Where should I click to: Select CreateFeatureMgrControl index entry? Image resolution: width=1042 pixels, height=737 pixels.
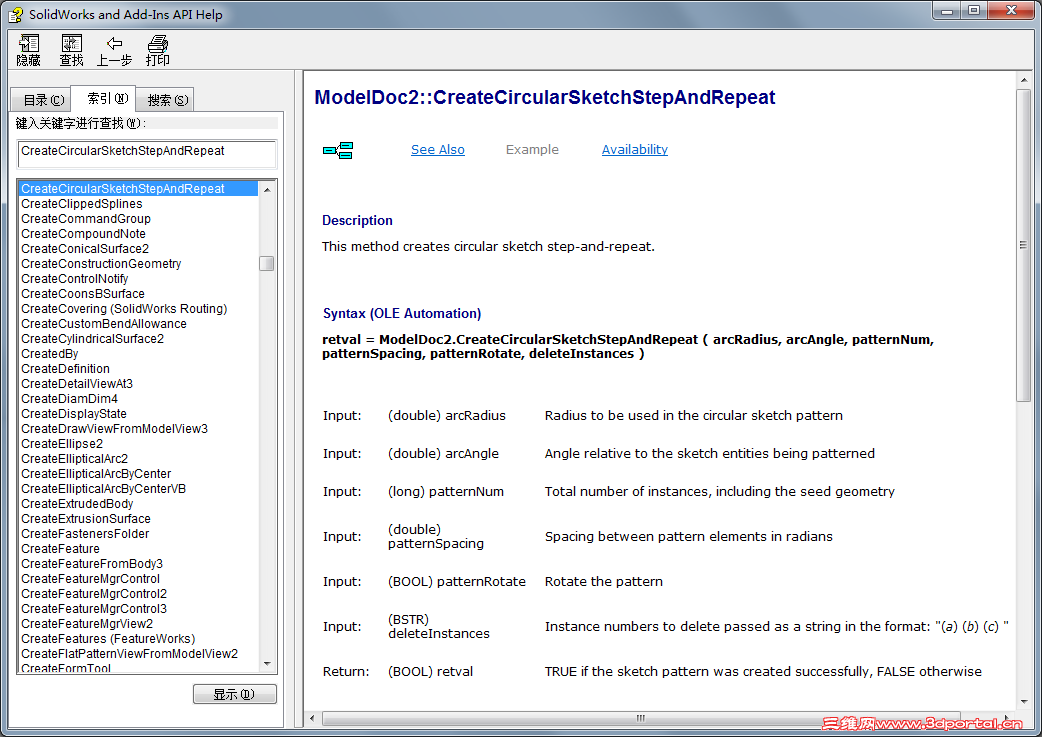point(90,579)
